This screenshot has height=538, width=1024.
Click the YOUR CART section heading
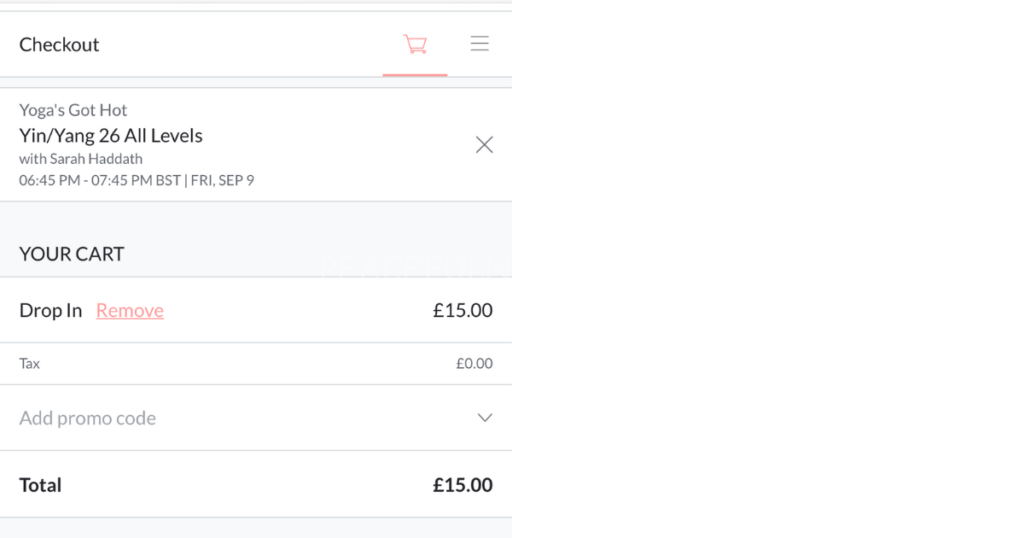click(x=72, y=254)
